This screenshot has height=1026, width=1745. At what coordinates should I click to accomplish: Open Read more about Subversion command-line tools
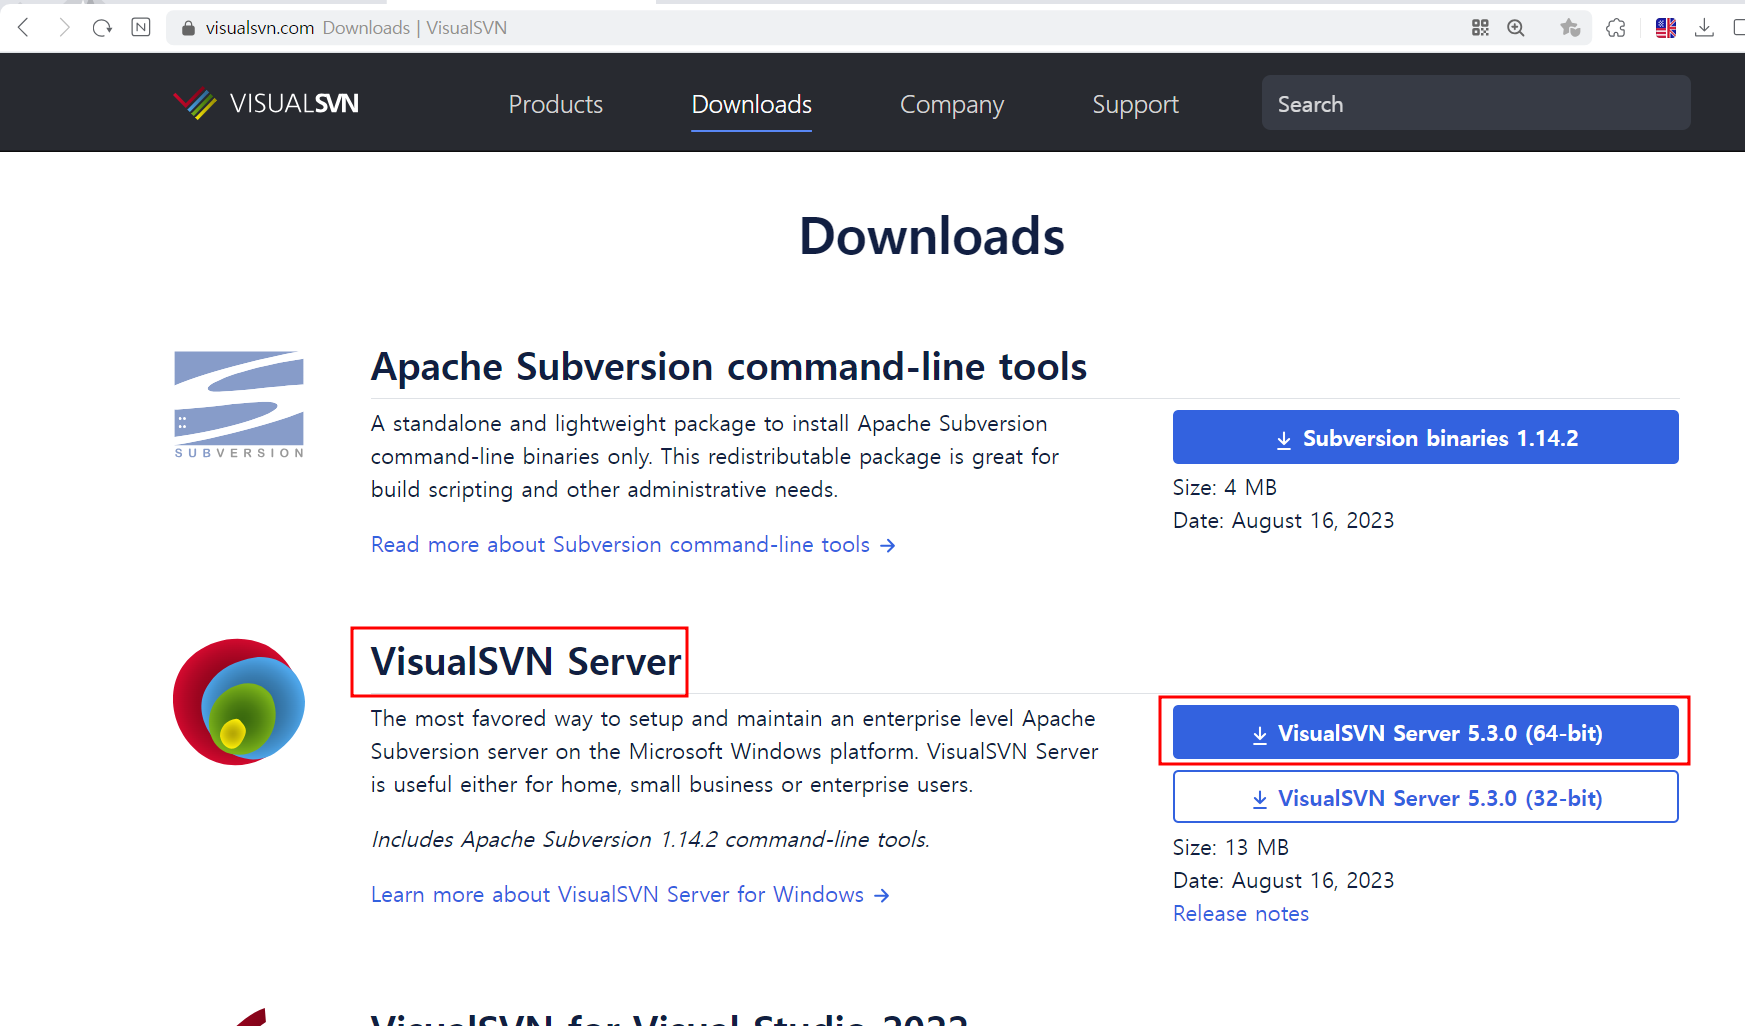[633, 544]
